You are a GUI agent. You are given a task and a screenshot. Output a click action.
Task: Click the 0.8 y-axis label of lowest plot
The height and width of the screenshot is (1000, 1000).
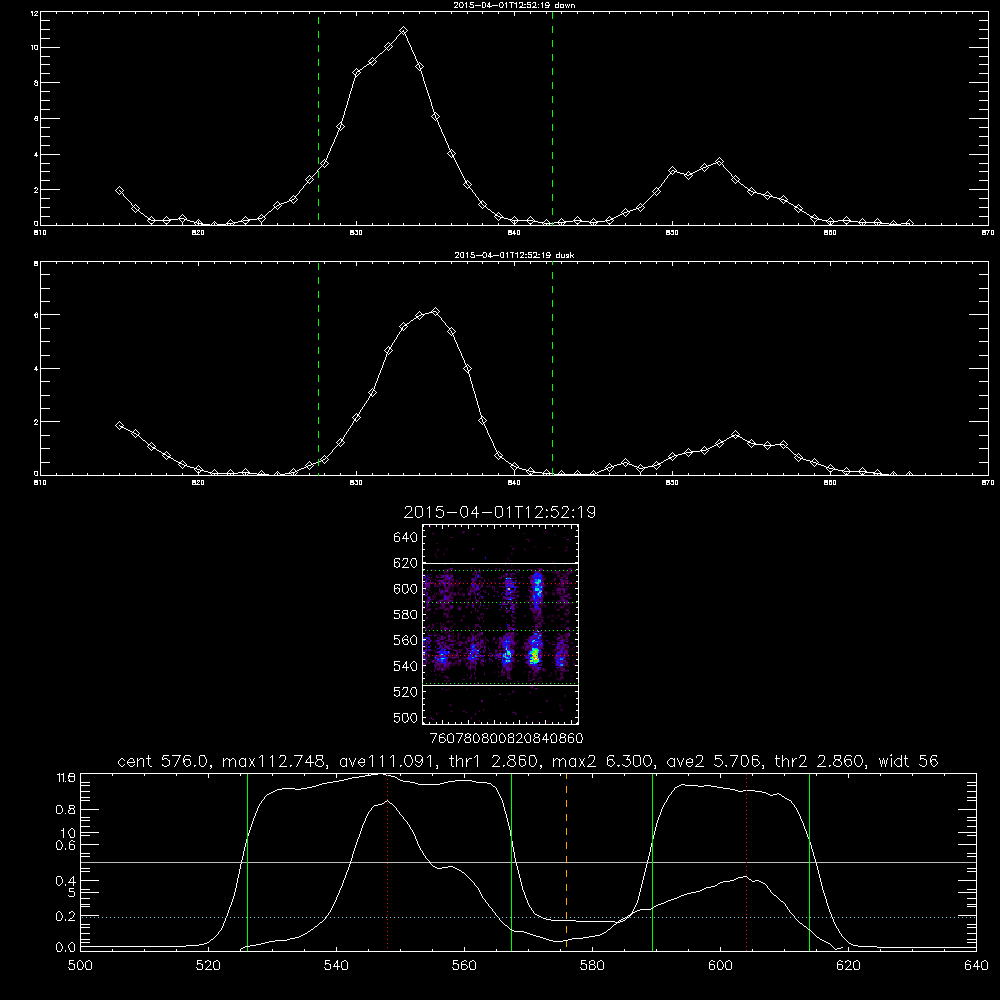[x=66, y=810]
